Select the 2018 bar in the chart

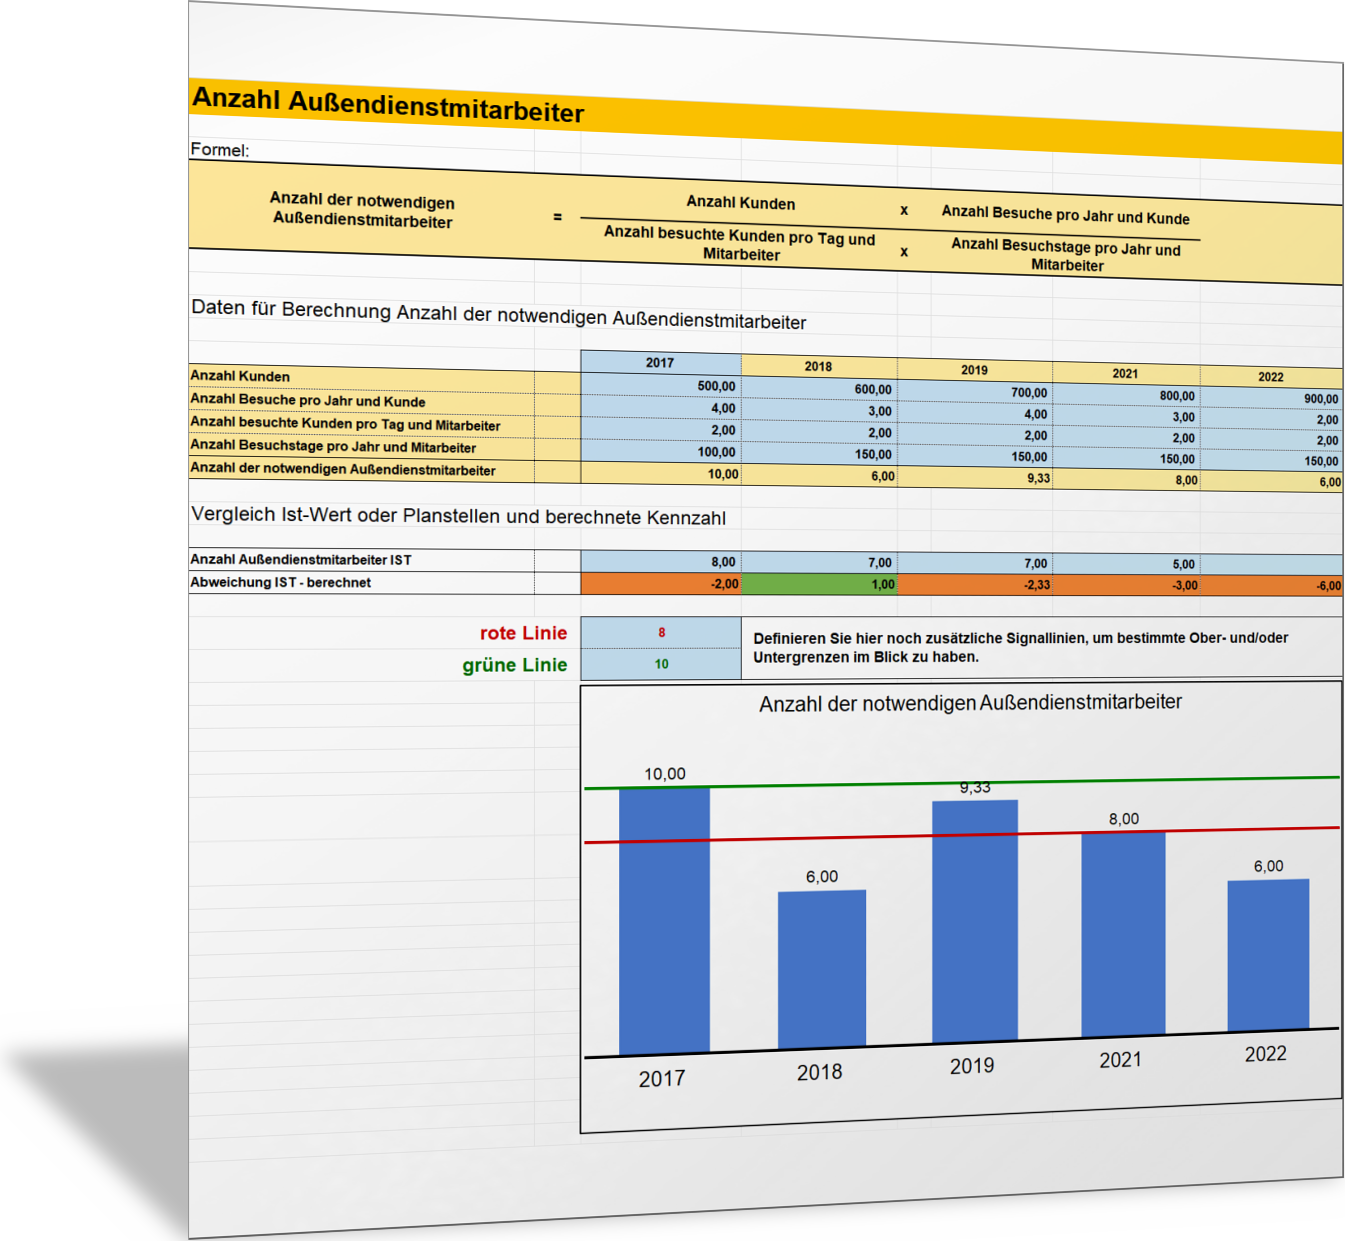pos(822,969)
